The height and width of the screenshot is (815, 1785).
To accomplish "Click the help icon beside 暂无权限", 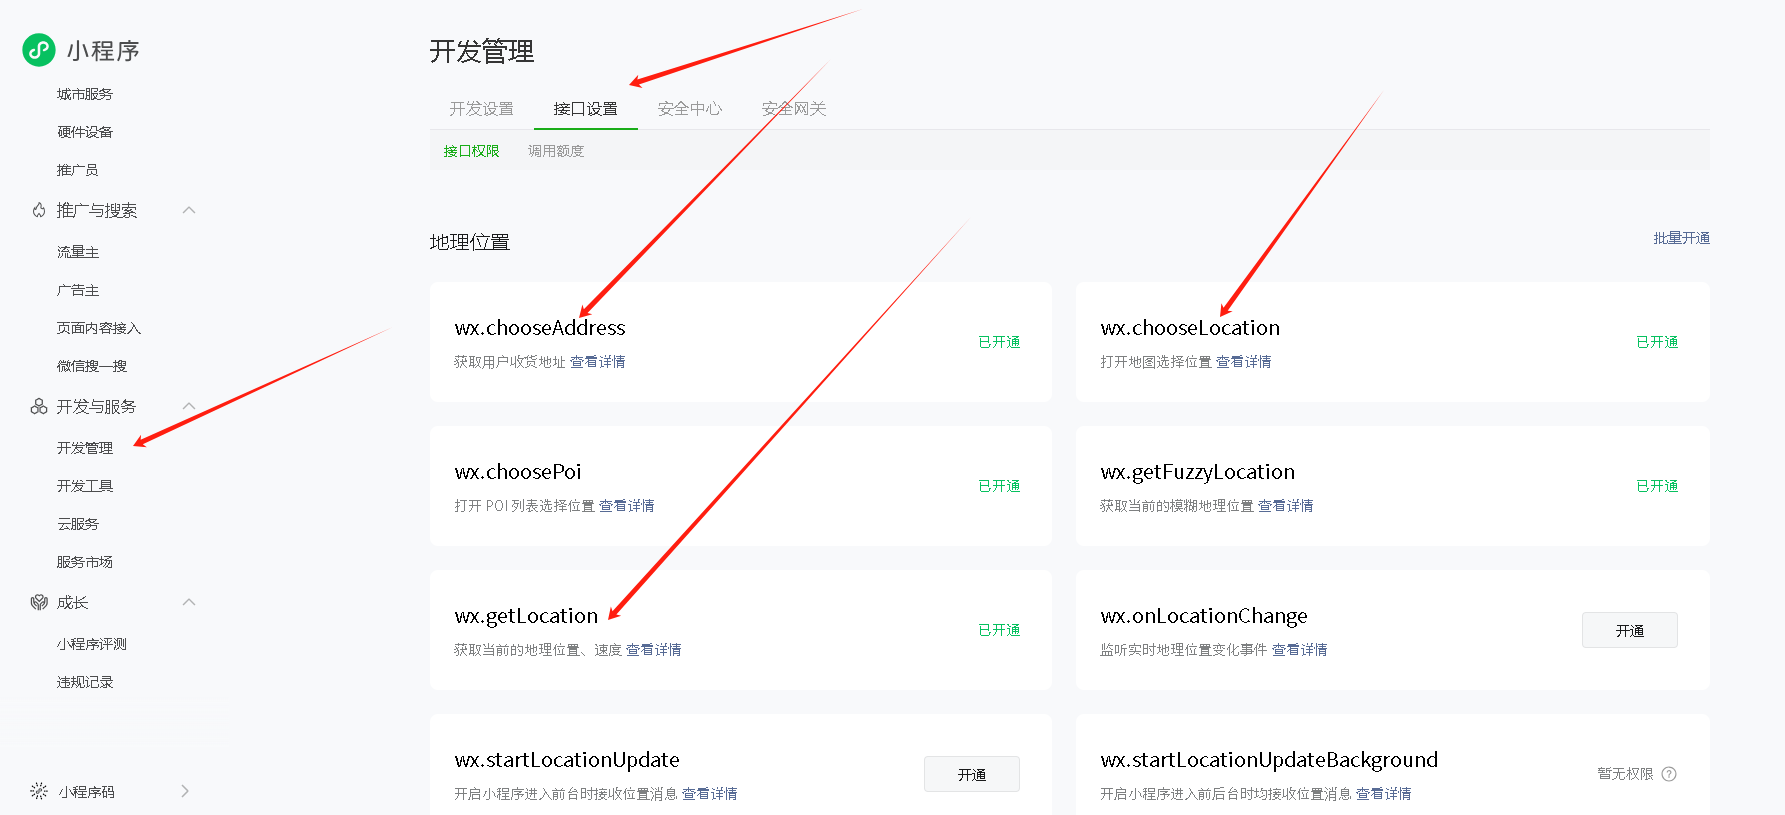I will tap(1669, 774).
